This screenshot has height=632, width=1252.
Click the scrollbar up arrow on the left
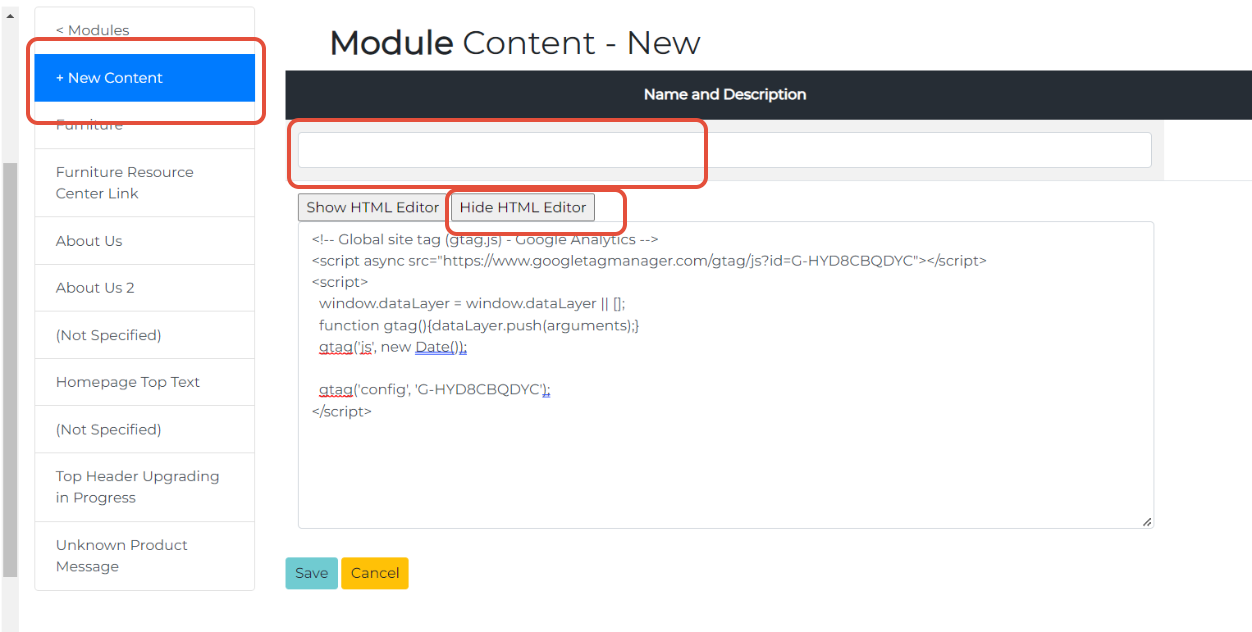click(10, 15)
